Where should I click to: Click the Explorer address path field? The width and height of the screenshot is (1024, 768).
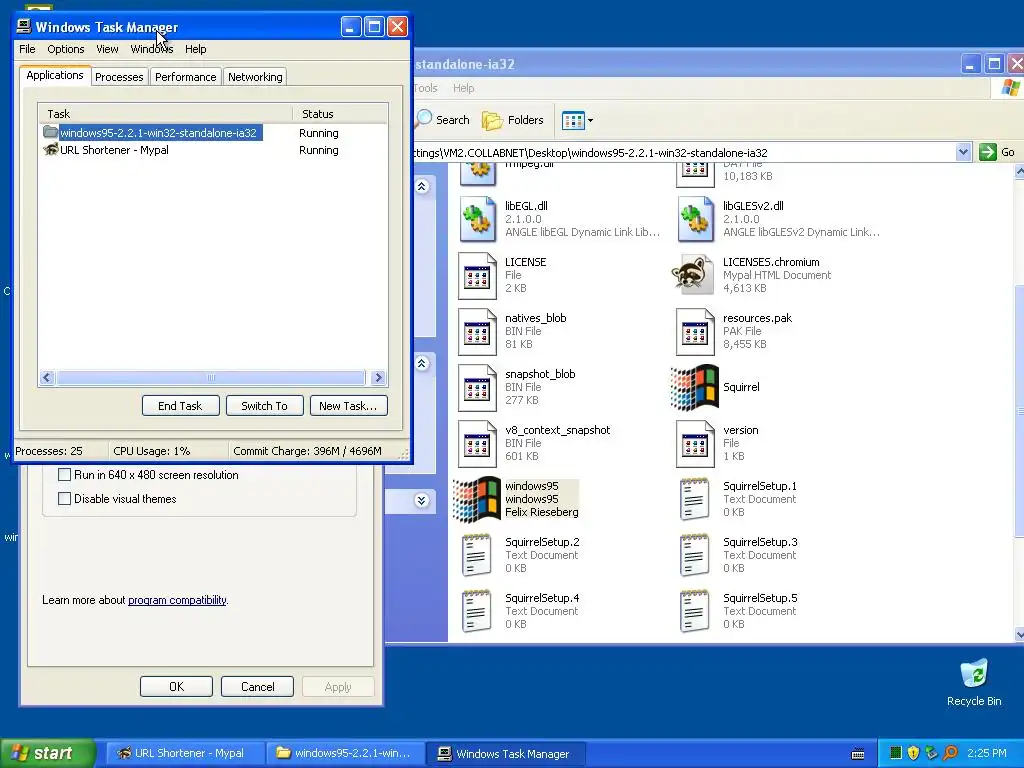pyautogui.click(x=685, y=152)
